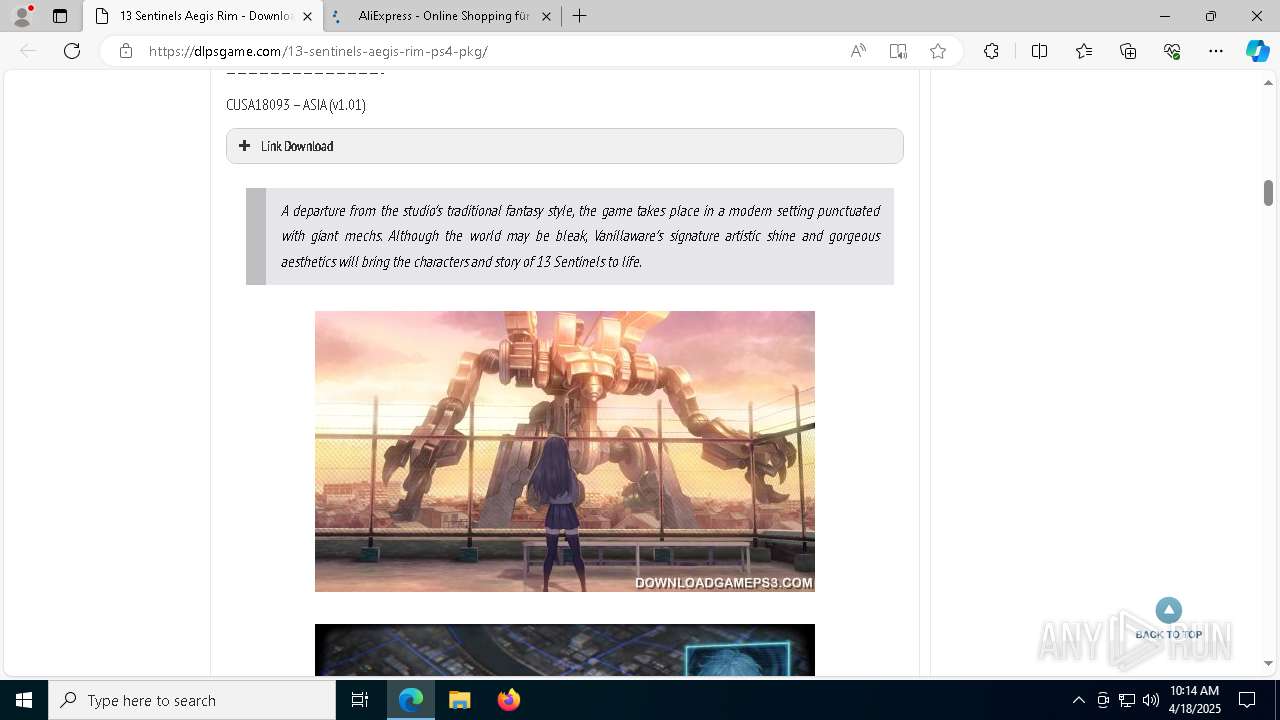This screenshot has height=720, width=1280.
Task: Open a new browser tab
Action: 579,16
